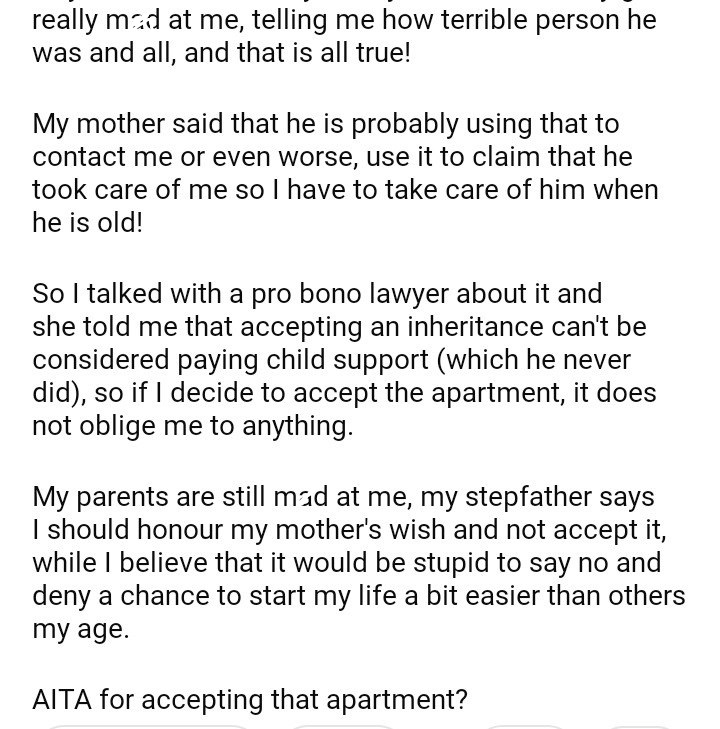
Task: Click the "AITA for accepting that apartment?" line
Action: 250,700
